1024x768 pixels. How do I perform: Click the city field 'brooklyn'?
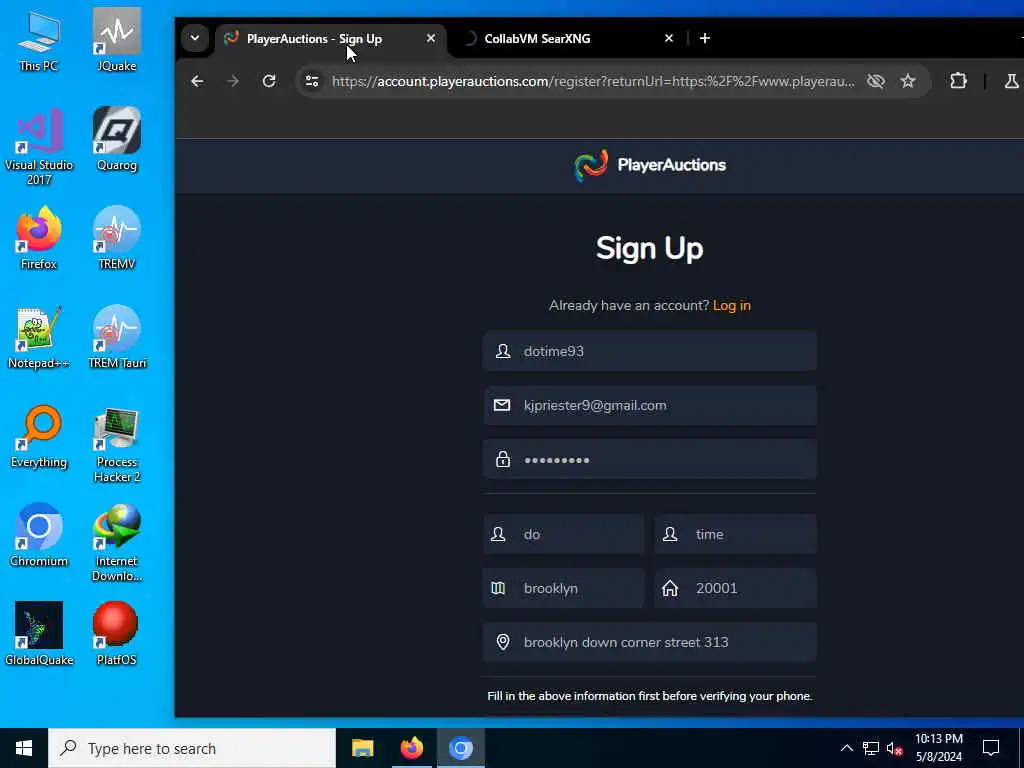point(564,588)
